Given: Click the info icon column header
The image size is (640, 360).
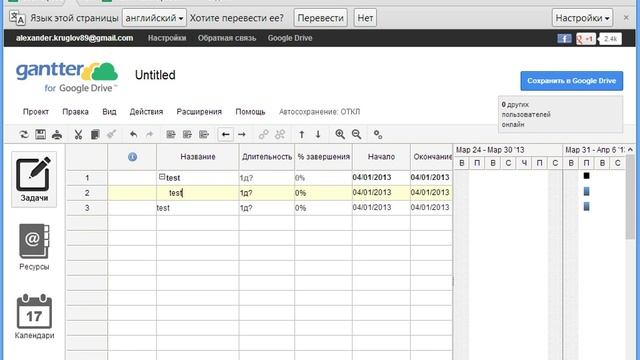Looking at the screenshot, I should pyautogui.click(x=132, y=157).
